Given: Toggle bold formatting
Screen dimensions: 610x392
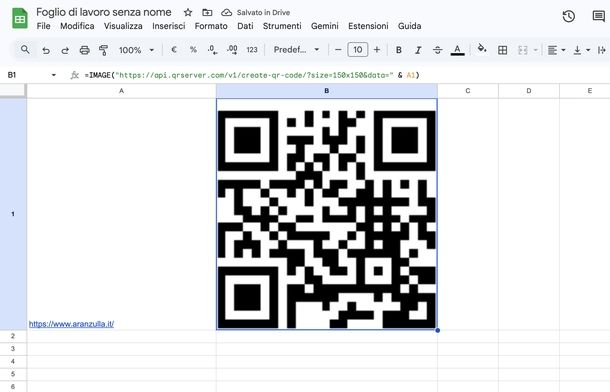Looking at the screenshot, I should tap(399, 50).
